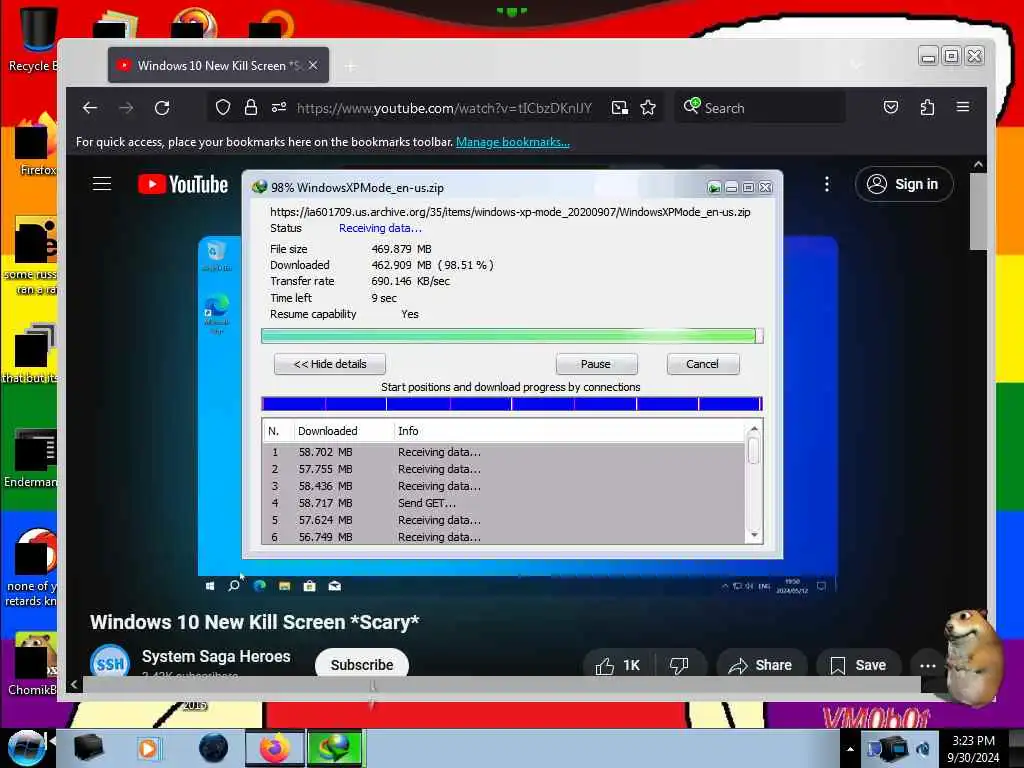Open Firefox from the taskbar
The height and width of the screenshot is (768, 1024).
[x=275, y=748]
